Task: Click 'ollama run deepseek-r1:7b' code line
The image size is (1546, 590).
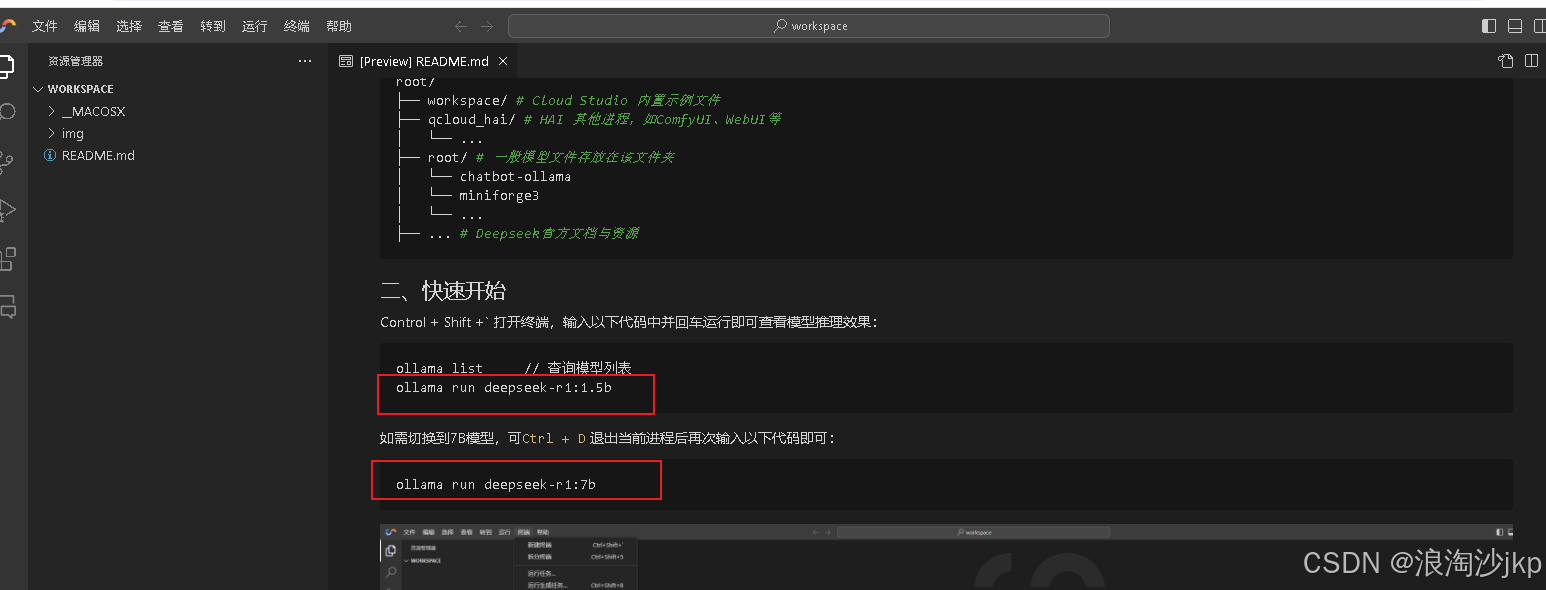Action: (495, 484)
